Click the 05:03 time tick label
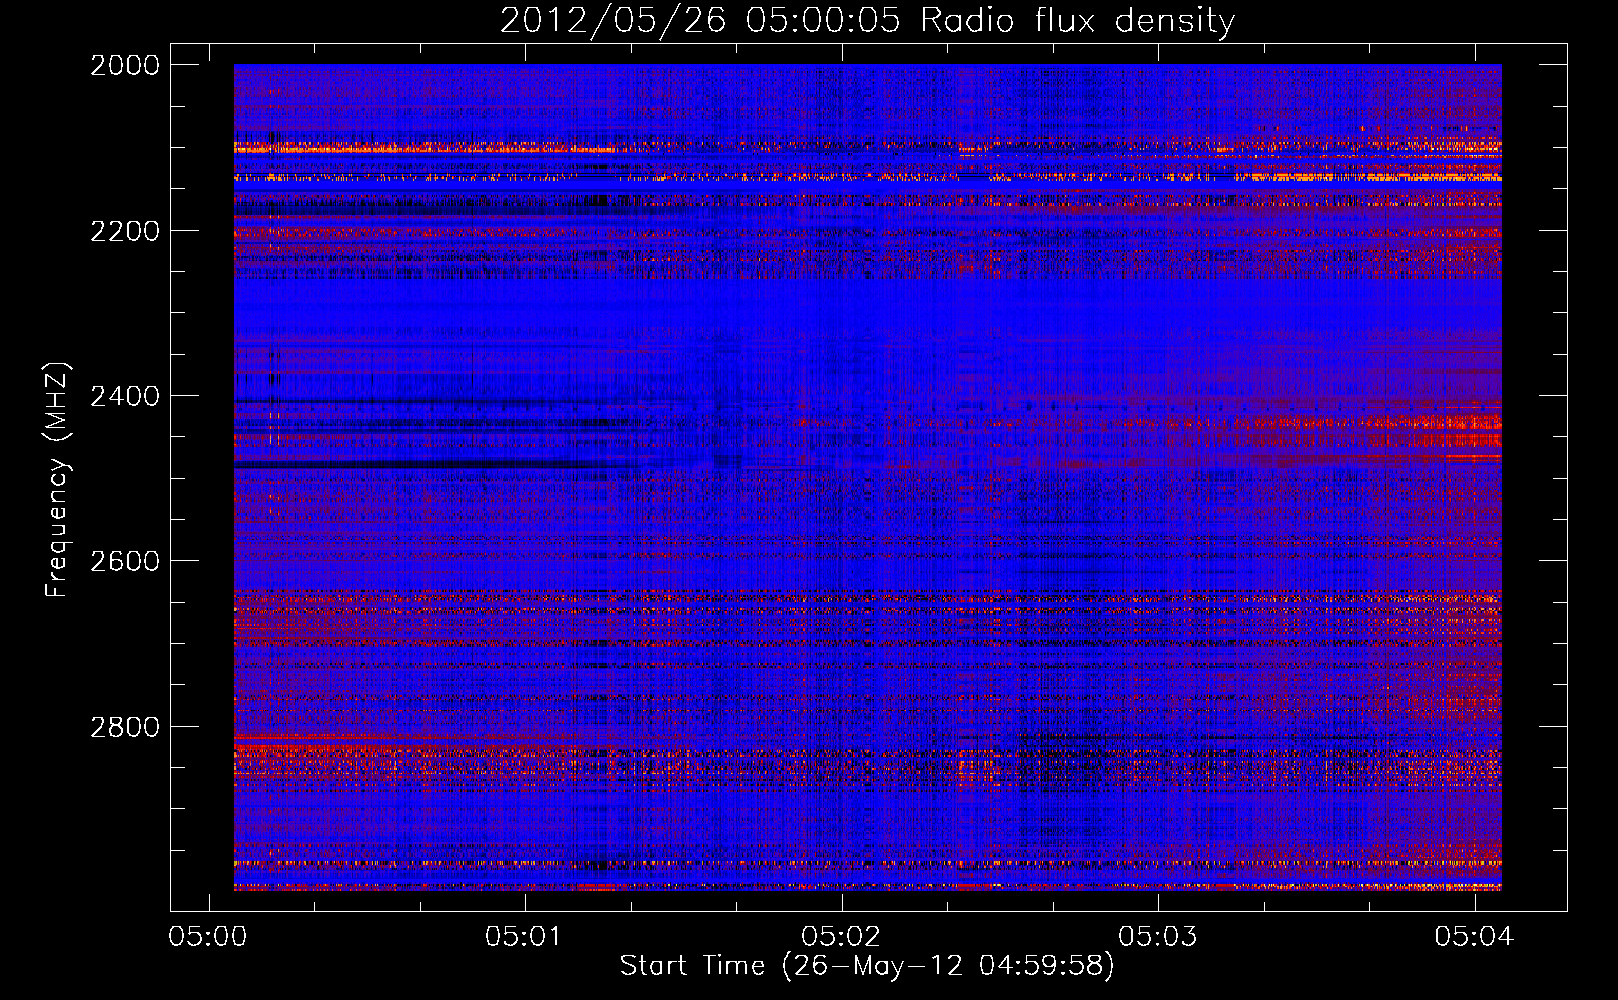1618x1000 pixels. pyautogui.click(x=1158, y=937)
